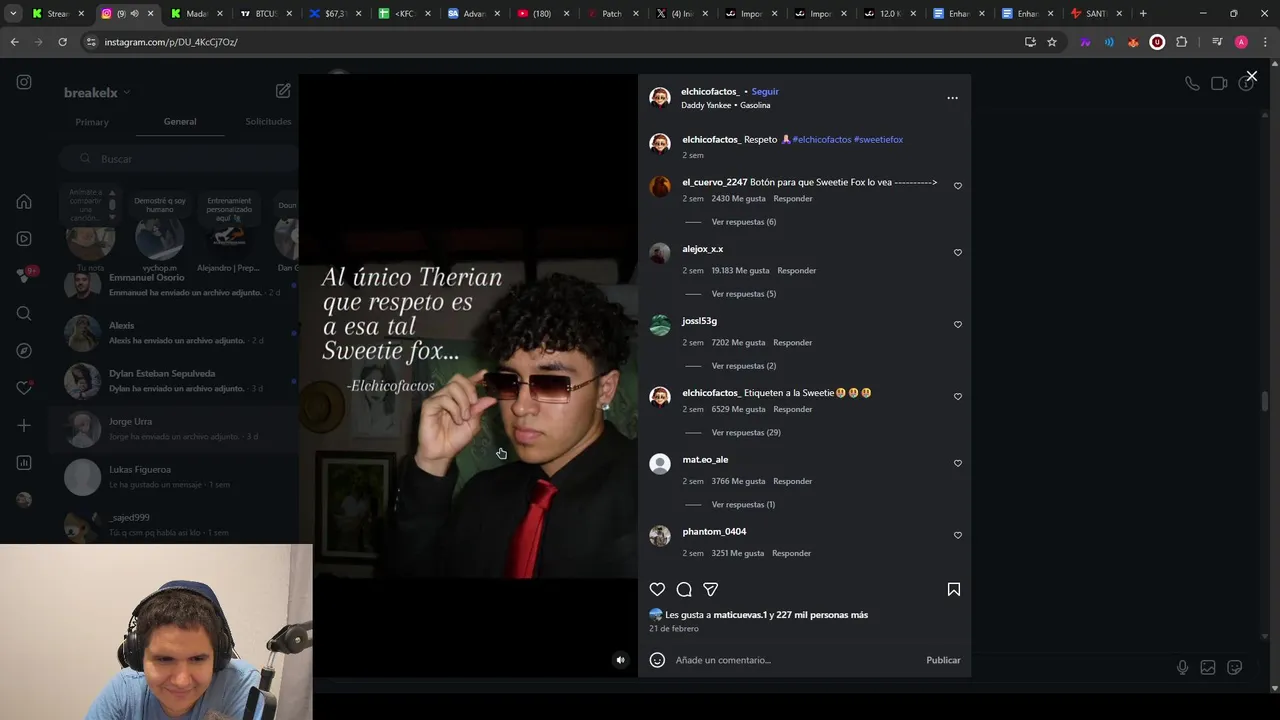
Task: Bookmark this page with the star icon
Action: pos(1052,42)
